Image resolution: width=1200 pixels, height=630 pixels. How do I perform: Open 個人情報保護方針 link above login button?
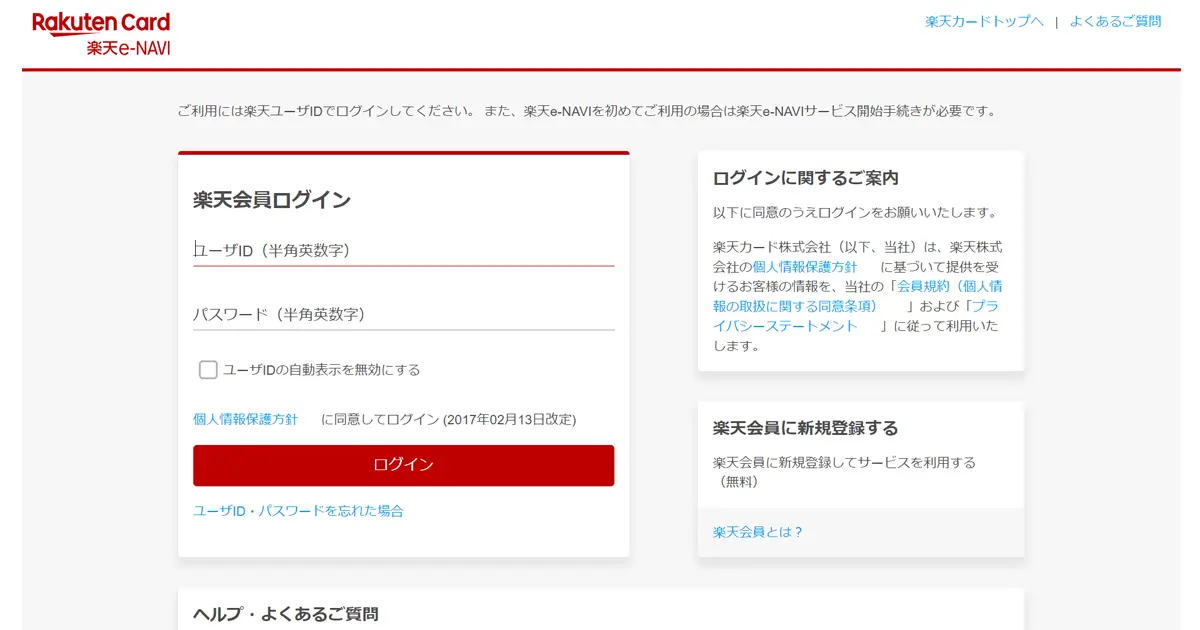click(245, 419)
